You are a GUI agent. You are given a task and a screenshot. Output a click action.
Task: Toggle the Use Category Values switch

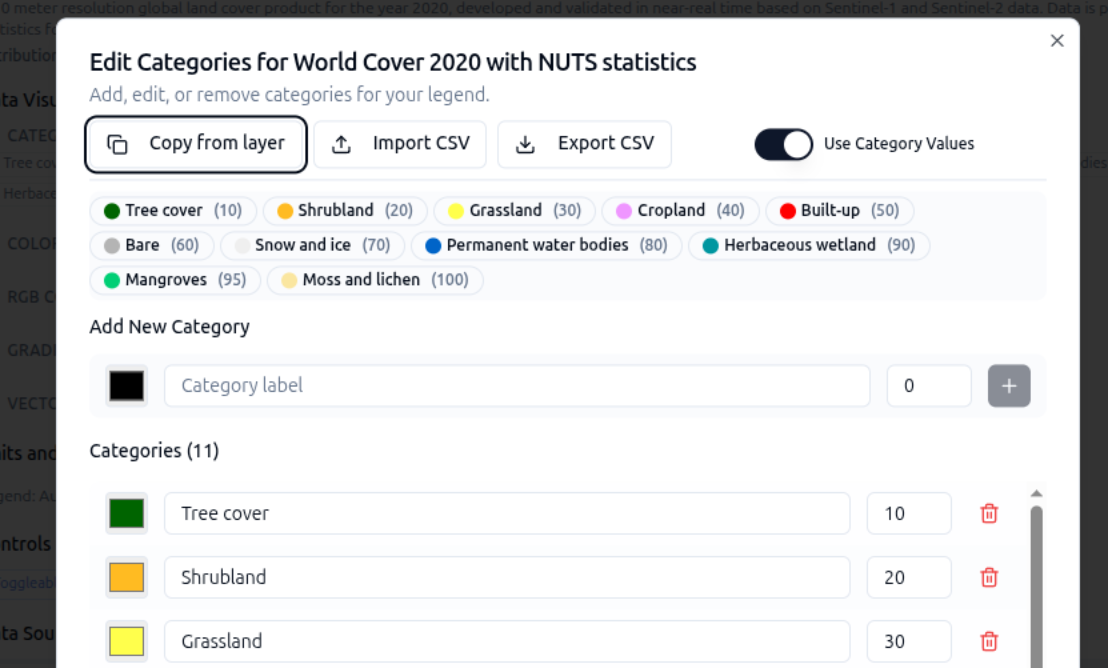point(784,144)
